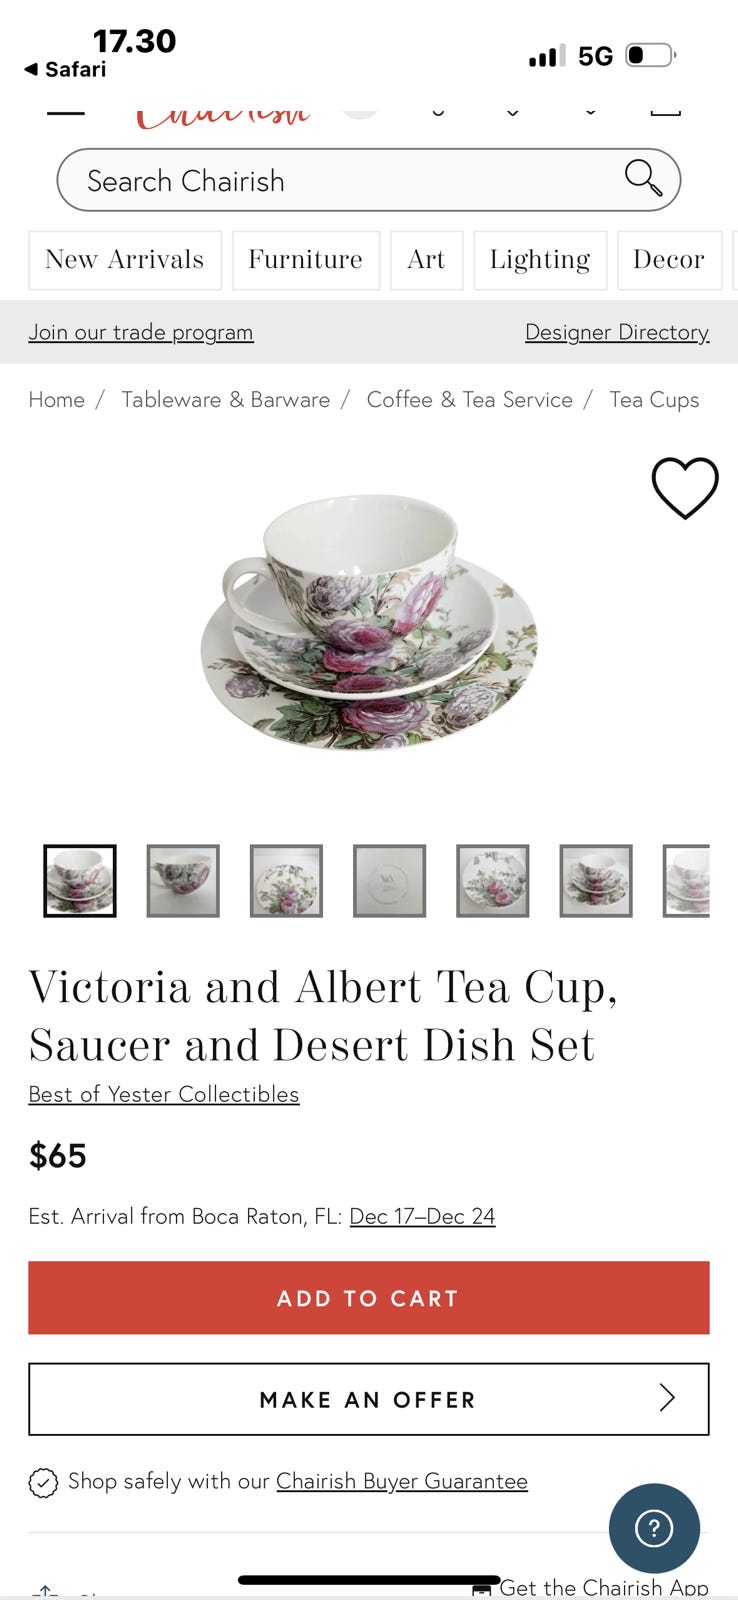Viewport: 738px width, 1600px height.
Task: Open the Designer Directory link
Action: (x=617, y=332)
